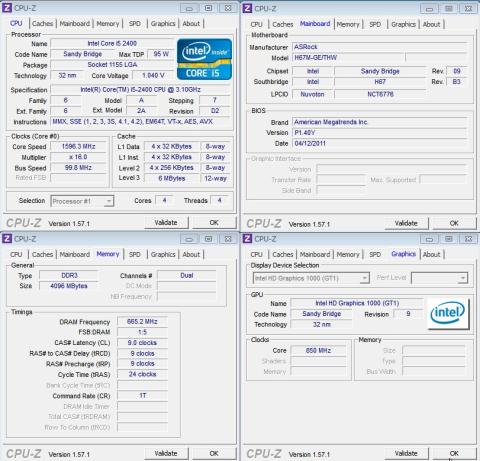This screenshot has height=461, width=480.
Task: Click the Specification field with i5-2400 CPU @ 3.10GHz
Action: (x=140, y=89)
